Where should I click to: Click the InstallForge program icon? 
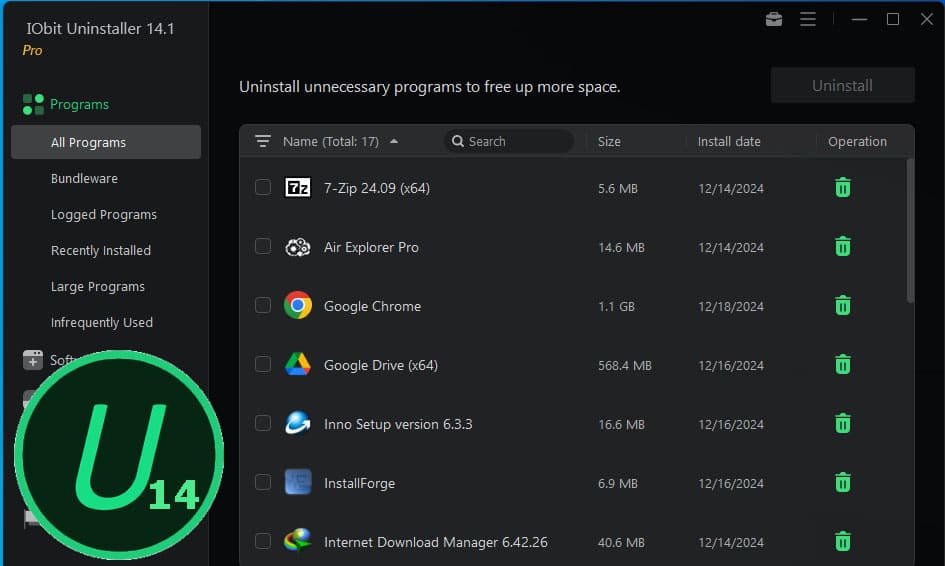pos(298,482)
